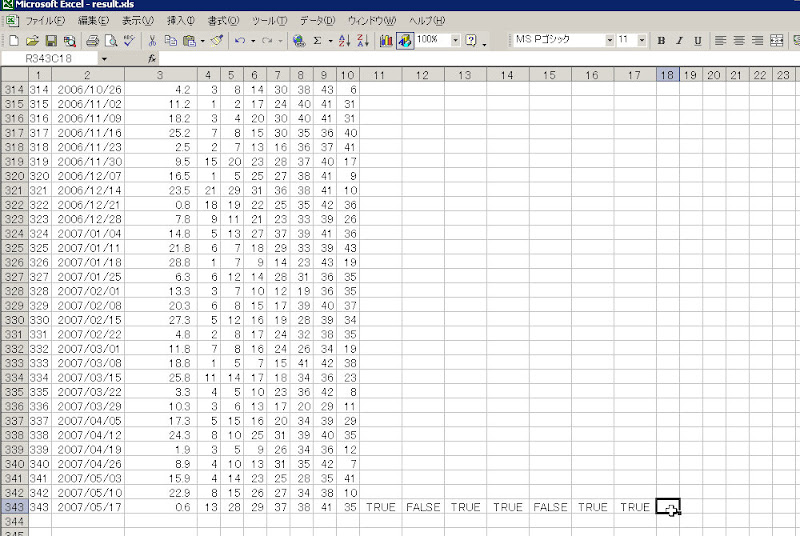Click the Name Box showing R343C18
800x536 pixels.
click(x=49, y=59)
